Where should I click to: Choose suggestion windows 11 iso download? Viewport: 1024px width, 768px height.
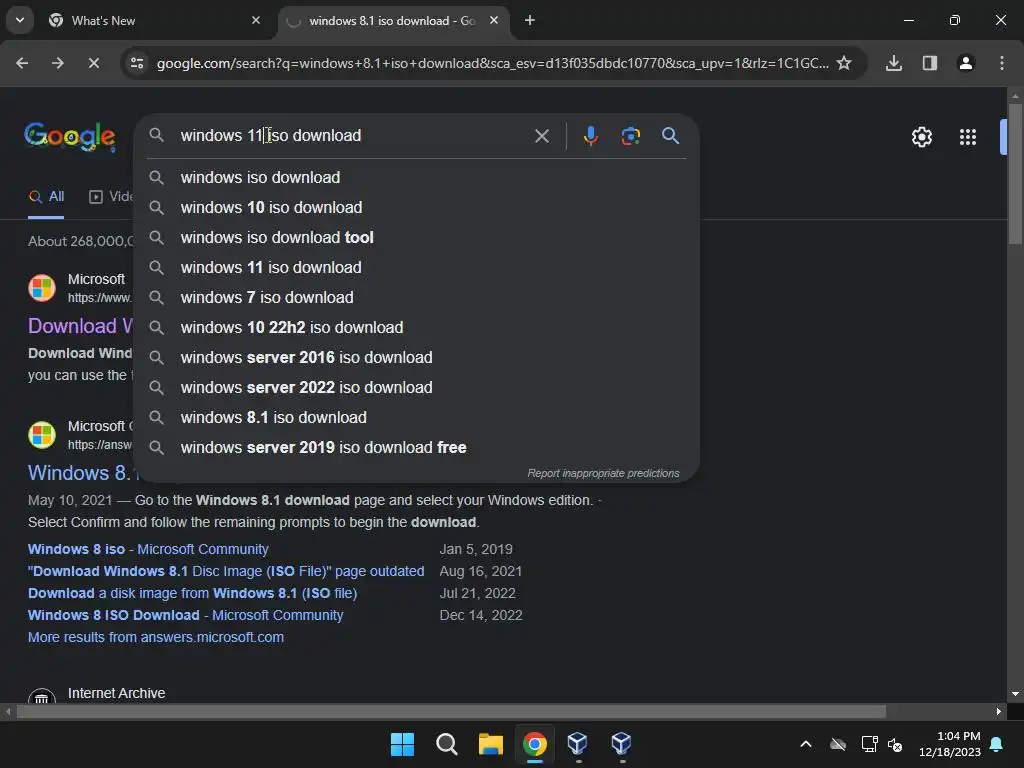[417, 267]
